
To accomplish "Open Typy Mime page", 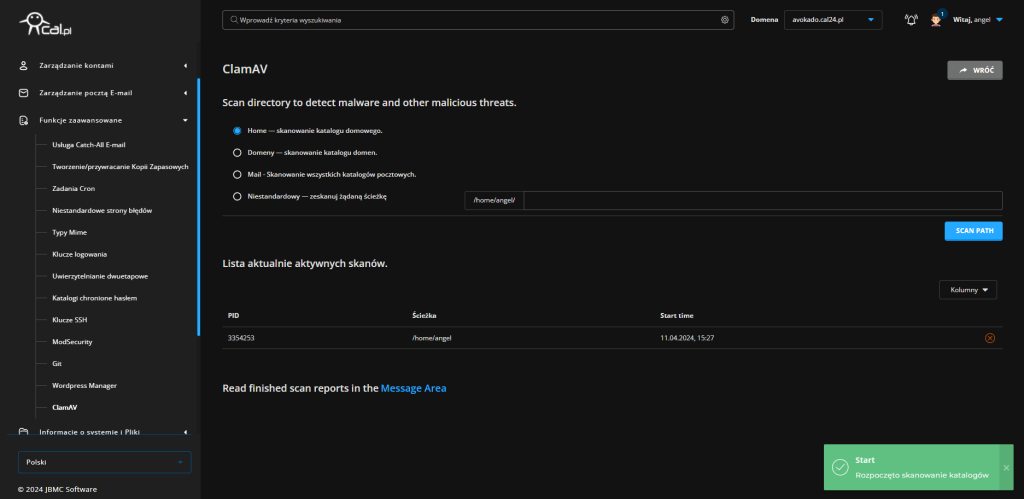I will click(x=69, y=232).
